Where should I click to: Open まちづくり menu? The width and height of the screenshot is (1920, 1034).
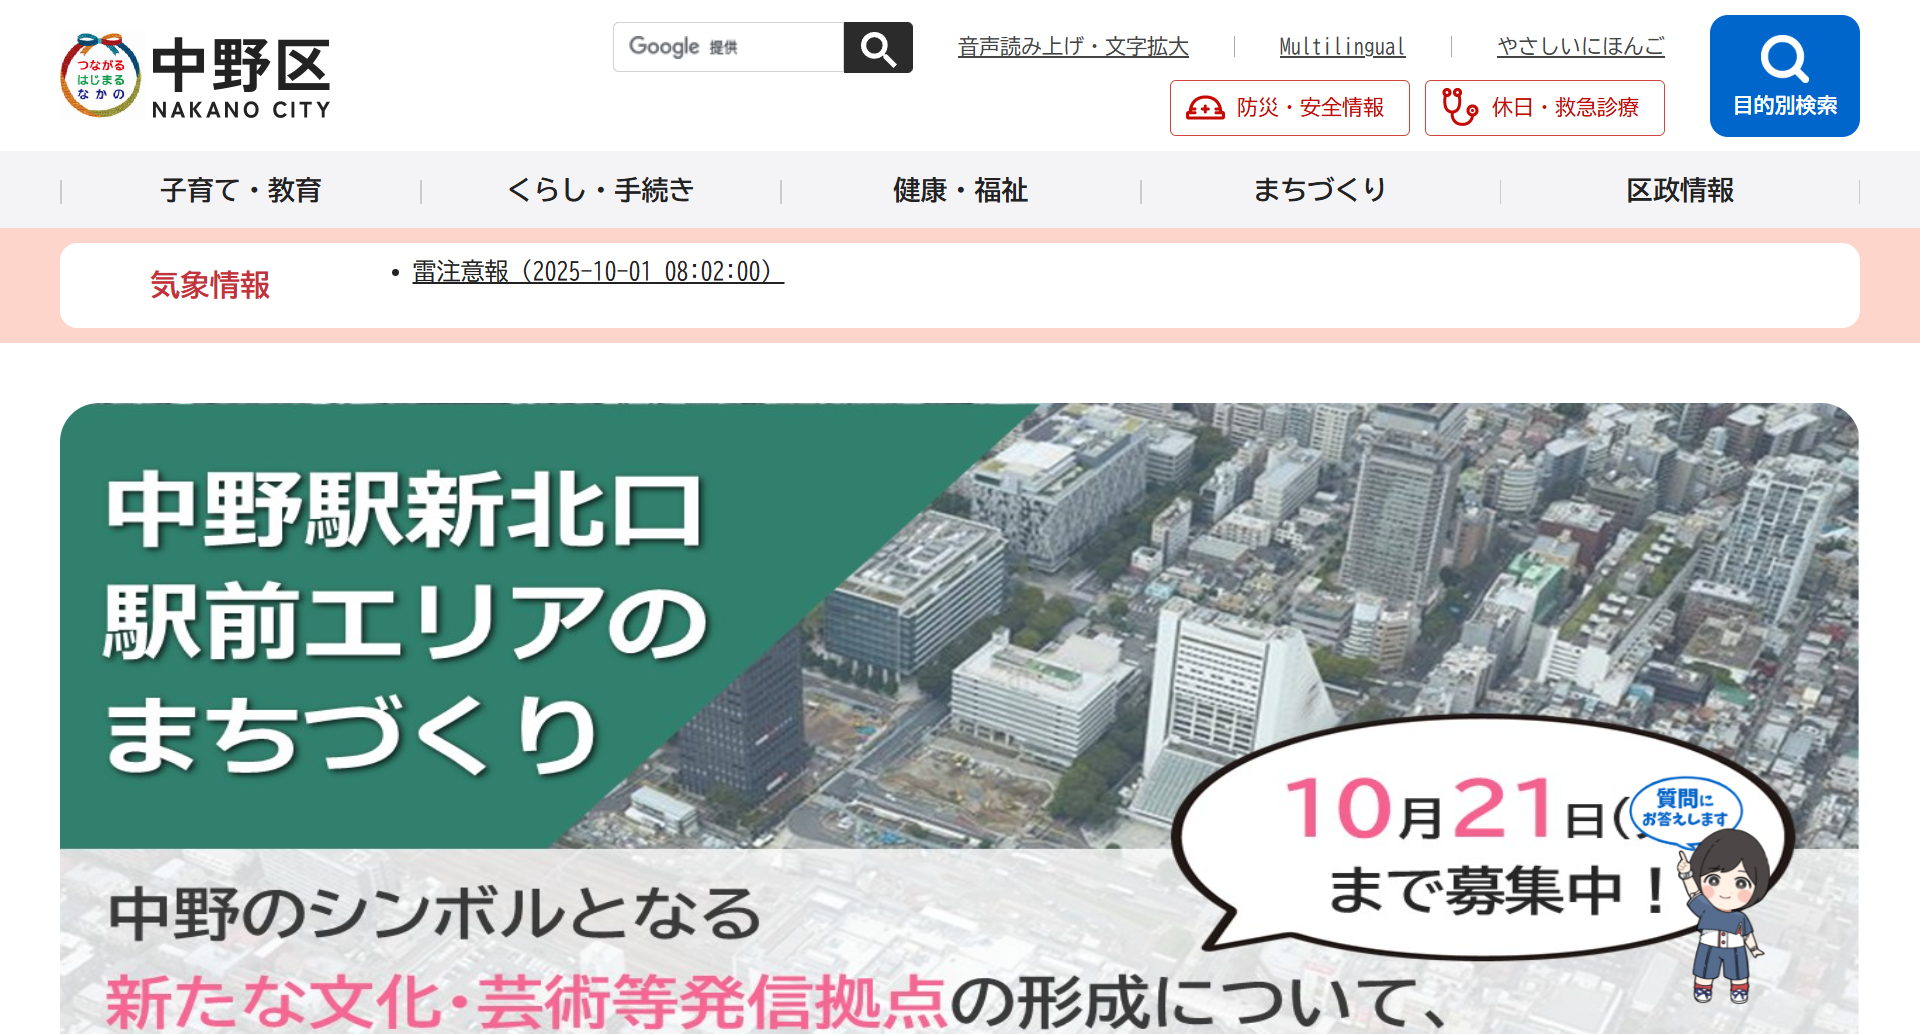(x=1320, y=190)
